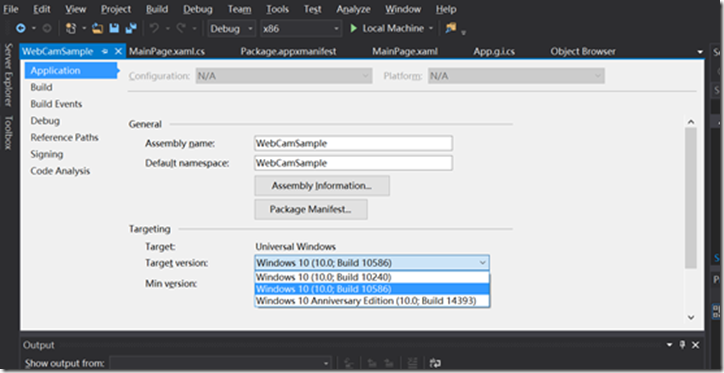Click the Save icon in toolbar

point(114,29)
